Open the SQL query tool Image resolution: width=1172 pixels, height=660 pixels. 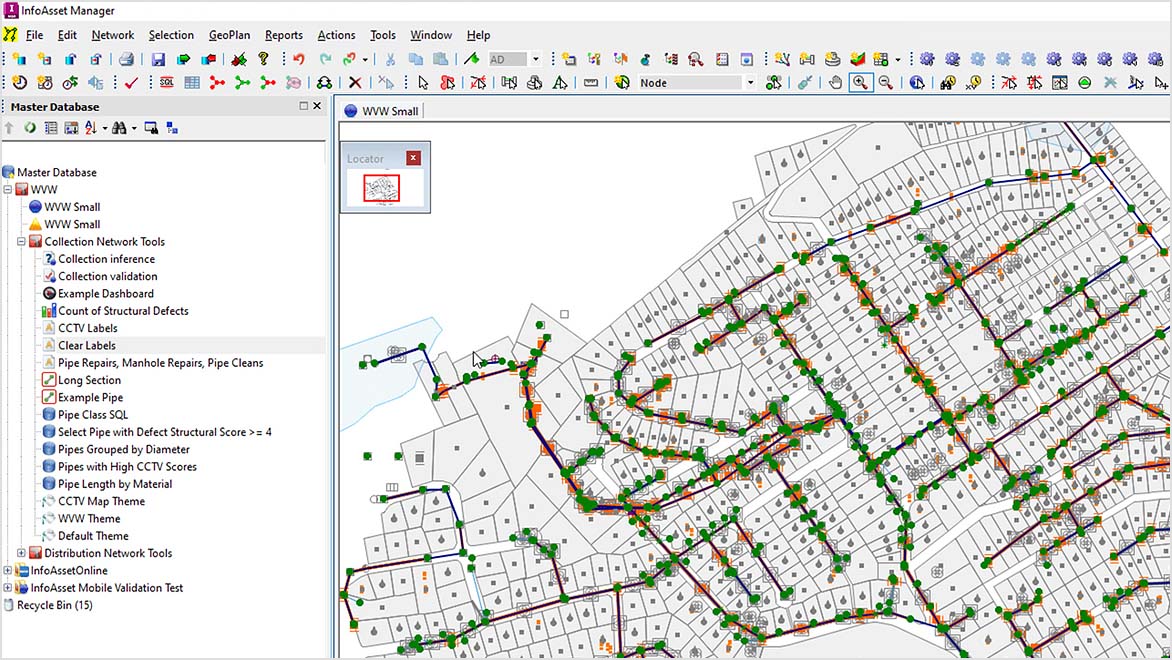pyautogui.click(x=167, y=83)
